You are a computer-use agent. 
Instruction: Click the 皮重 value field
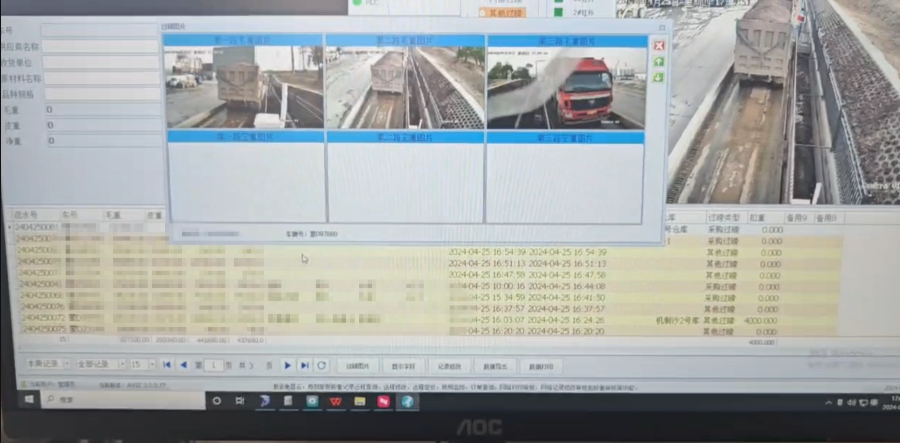pos(104,125)
